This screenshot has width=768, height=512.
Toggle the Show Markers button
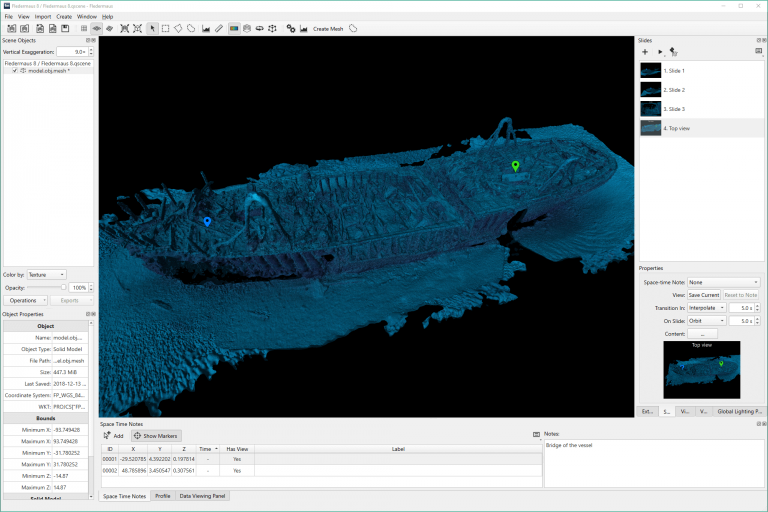click(156, 436)
